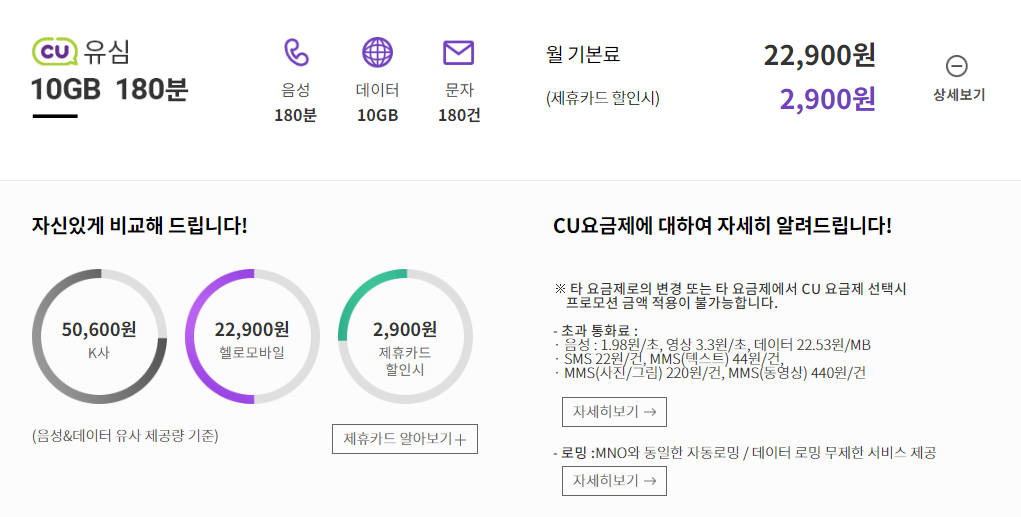Click the CU요금제에 대하여 자세히 알려드립니다! heading
This screenshot has width=1021, height=517.
point(722,226)
